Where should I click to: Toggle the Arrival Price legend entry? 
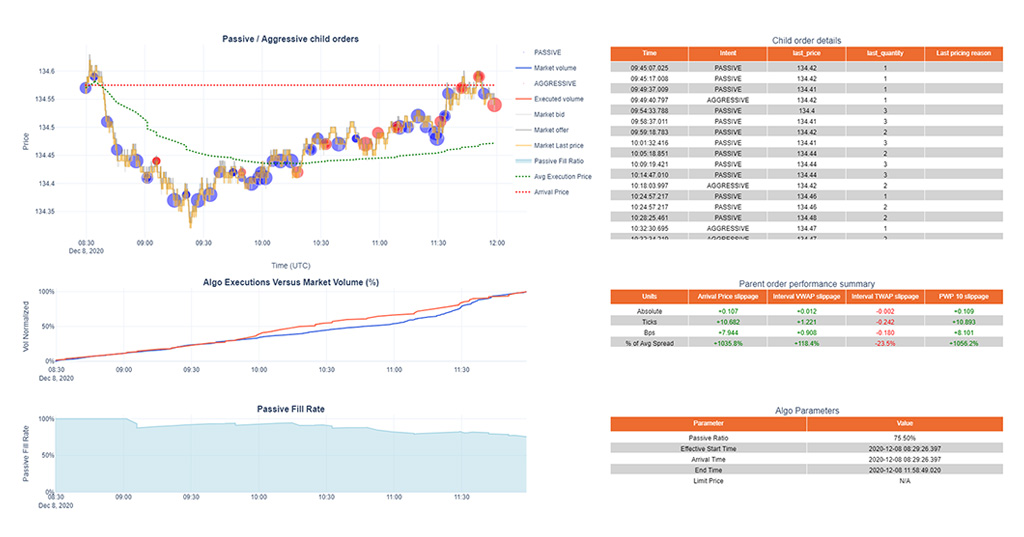[x=552, y=192]
